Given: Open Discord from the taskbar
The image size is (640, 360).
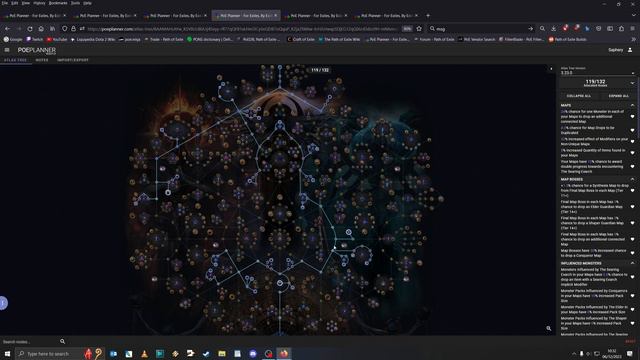Looking at the screenshot, I should click(x=253, y=354).
